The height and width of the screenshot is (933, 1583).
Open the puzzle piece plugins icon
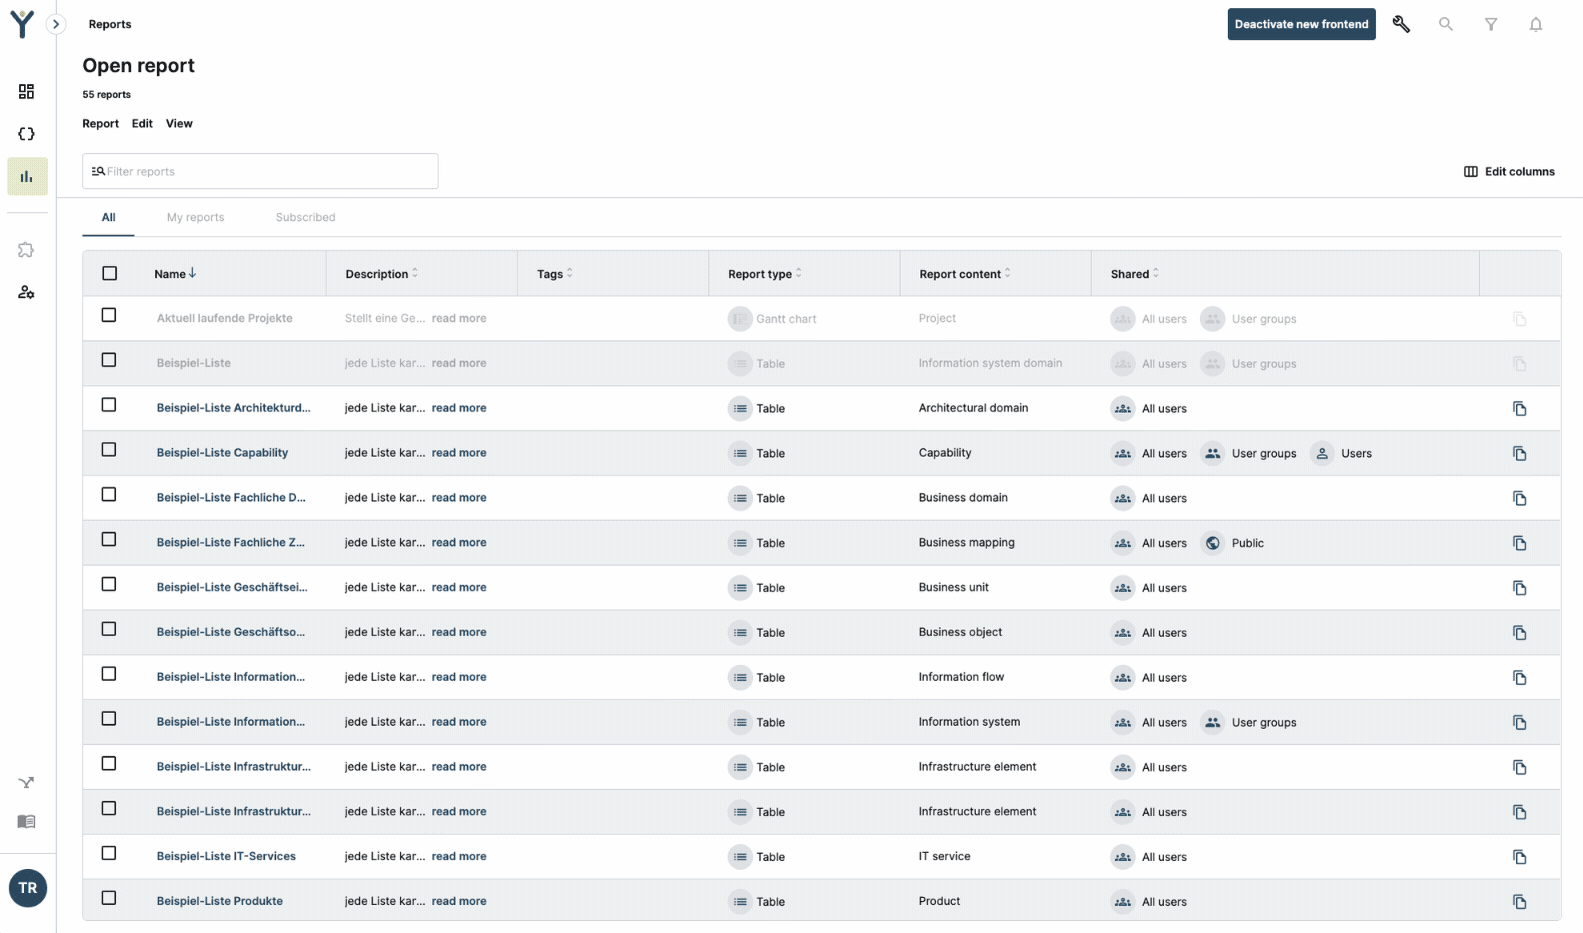(x=27, y=250)
